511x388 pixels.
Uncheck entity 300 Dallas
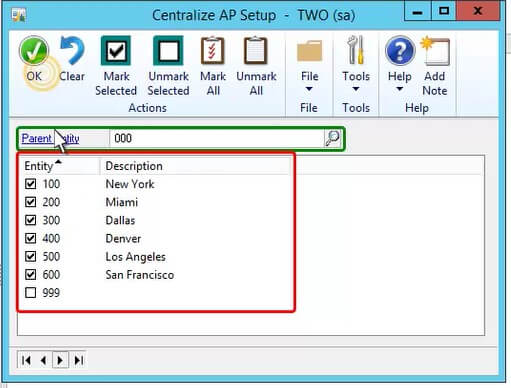[x=31, y=220]
